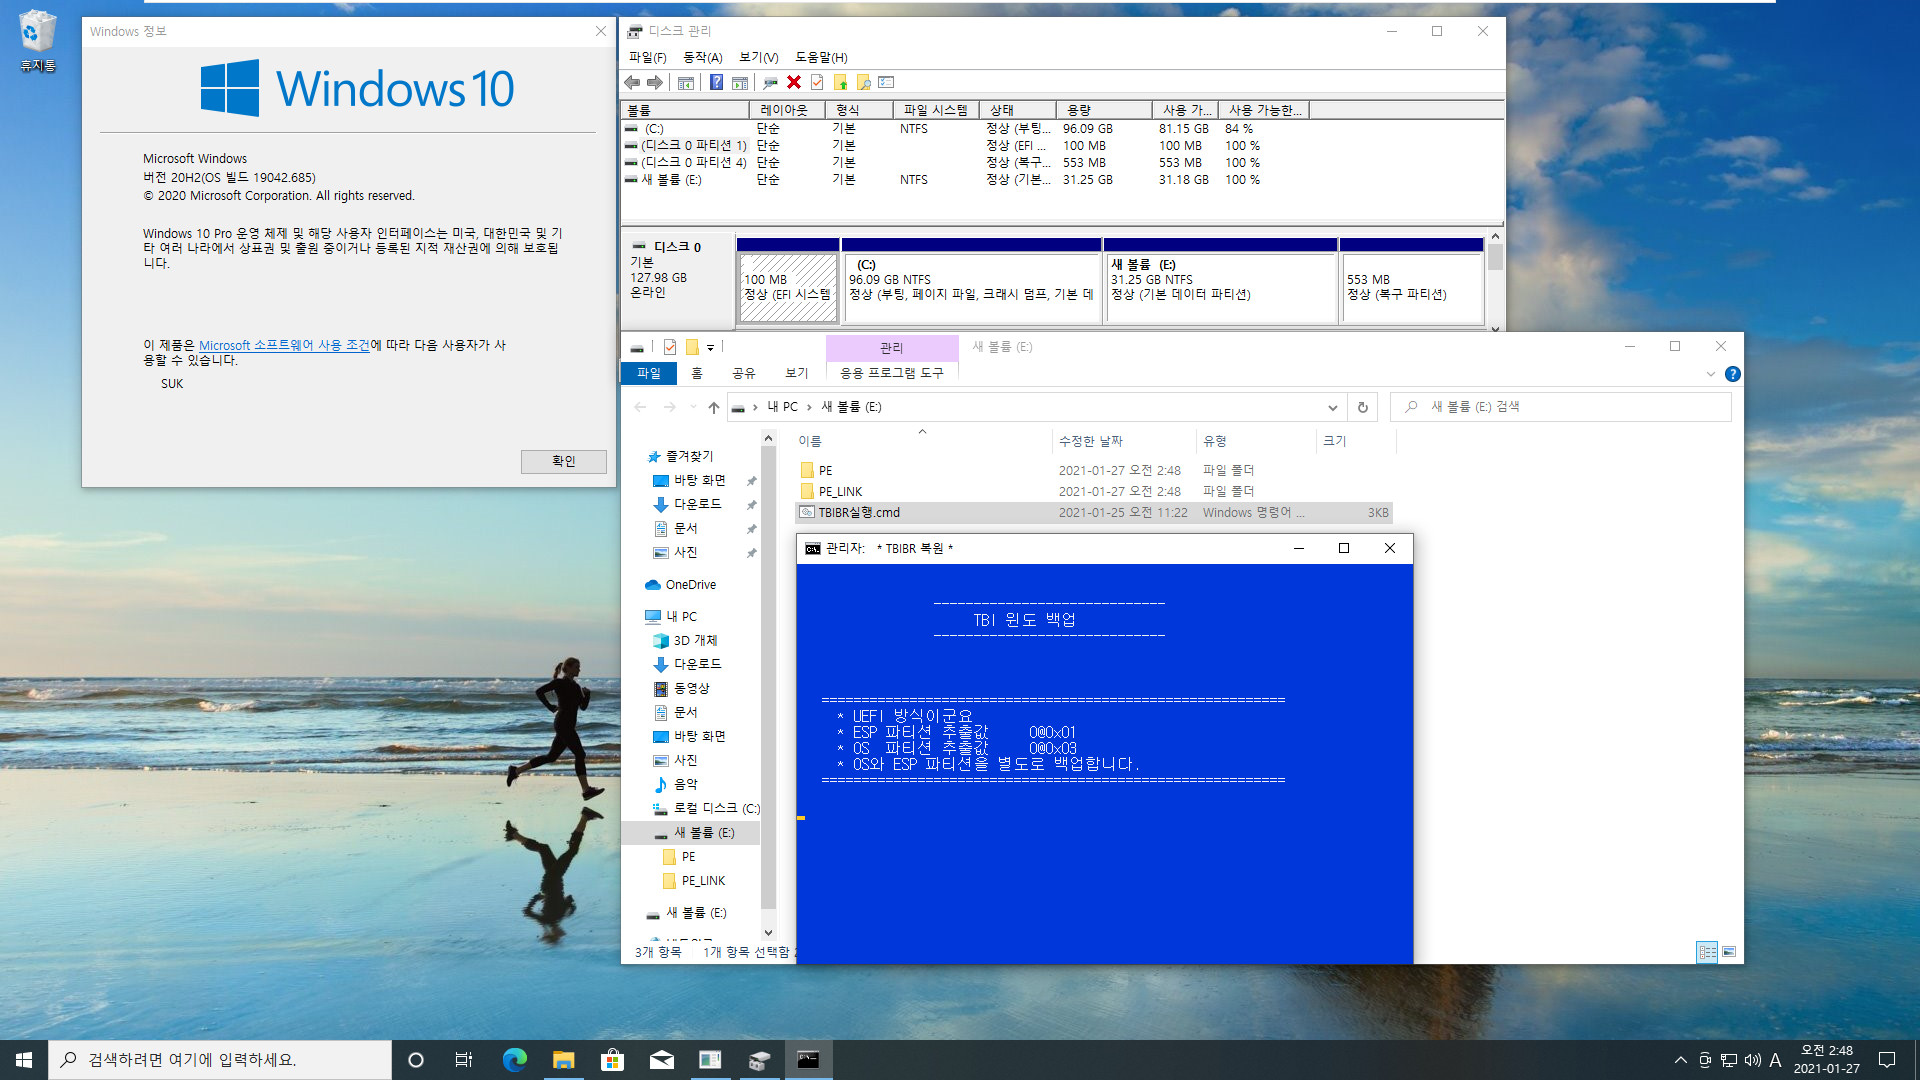Open the Quick Access toolbar customize dropdown
This screenshot has width=1920, height=1080.
711,348
